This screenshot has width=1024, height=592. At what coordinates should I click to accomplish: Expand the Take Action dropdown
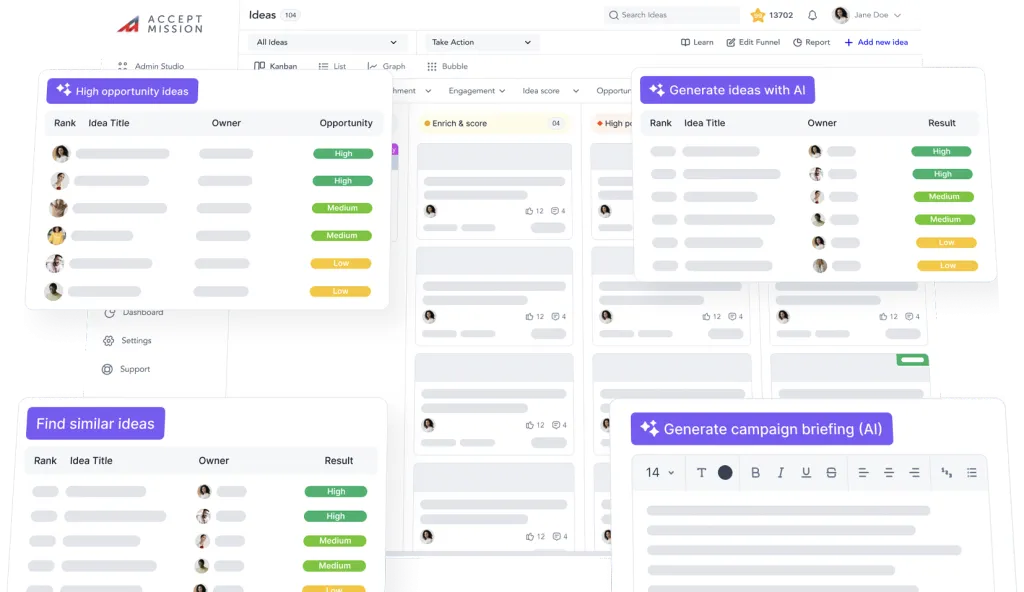(x=482, y=43)
